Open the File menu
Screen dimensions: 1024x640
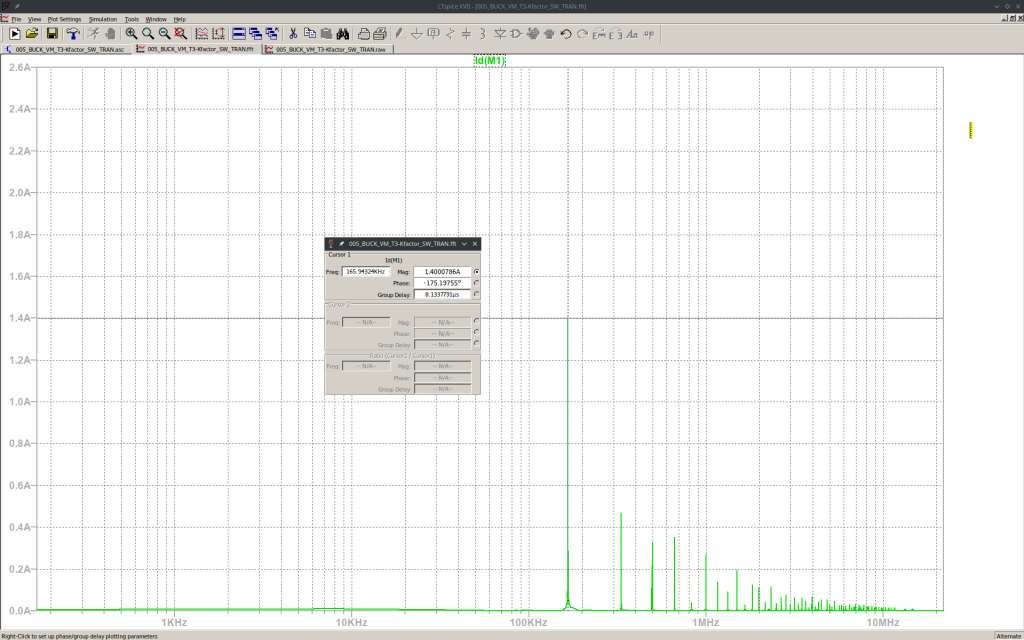(x=16, y=19)
